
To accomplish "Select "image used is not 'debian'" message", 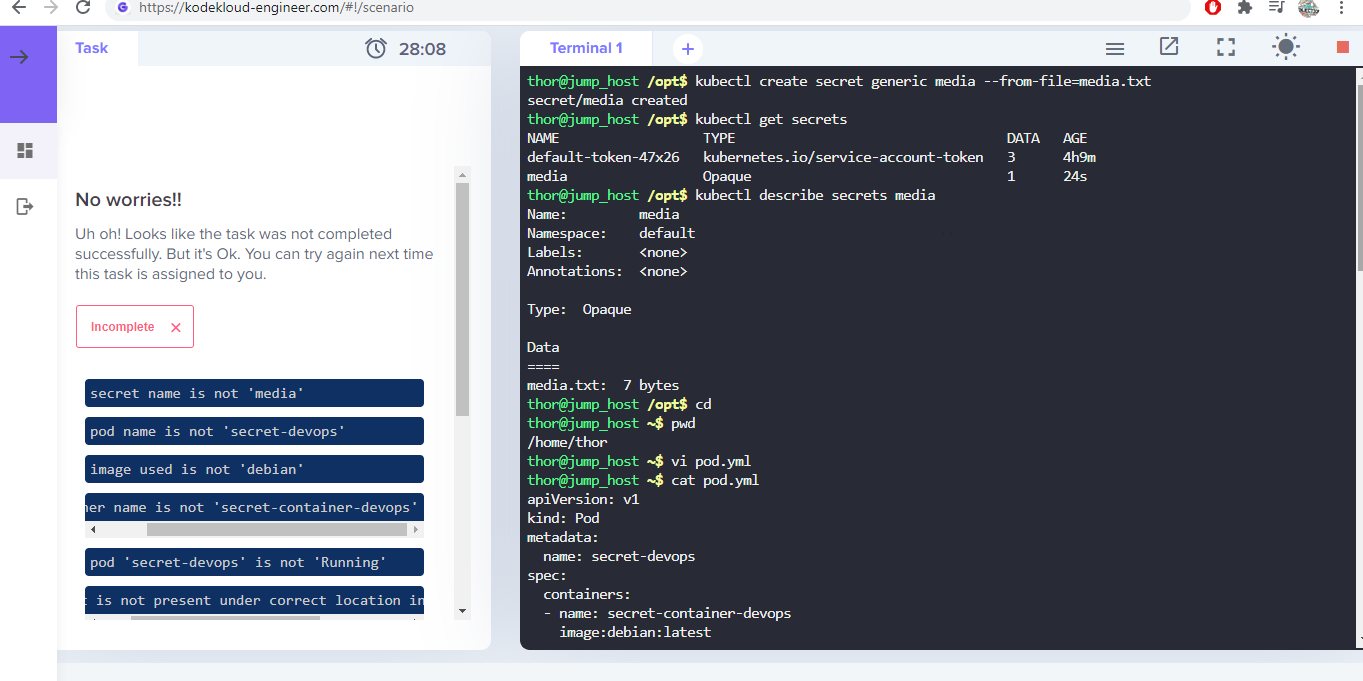I will click(254, 469).
